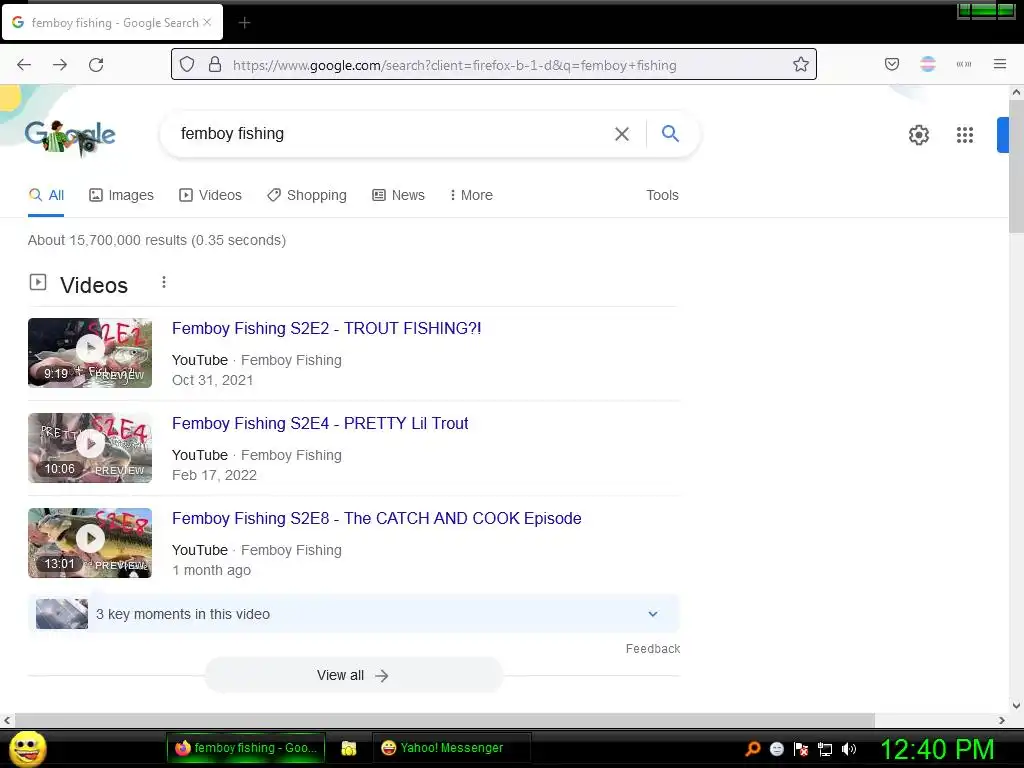
Task: Click the 1 month ago text
Action: click(x=211, y=570)
